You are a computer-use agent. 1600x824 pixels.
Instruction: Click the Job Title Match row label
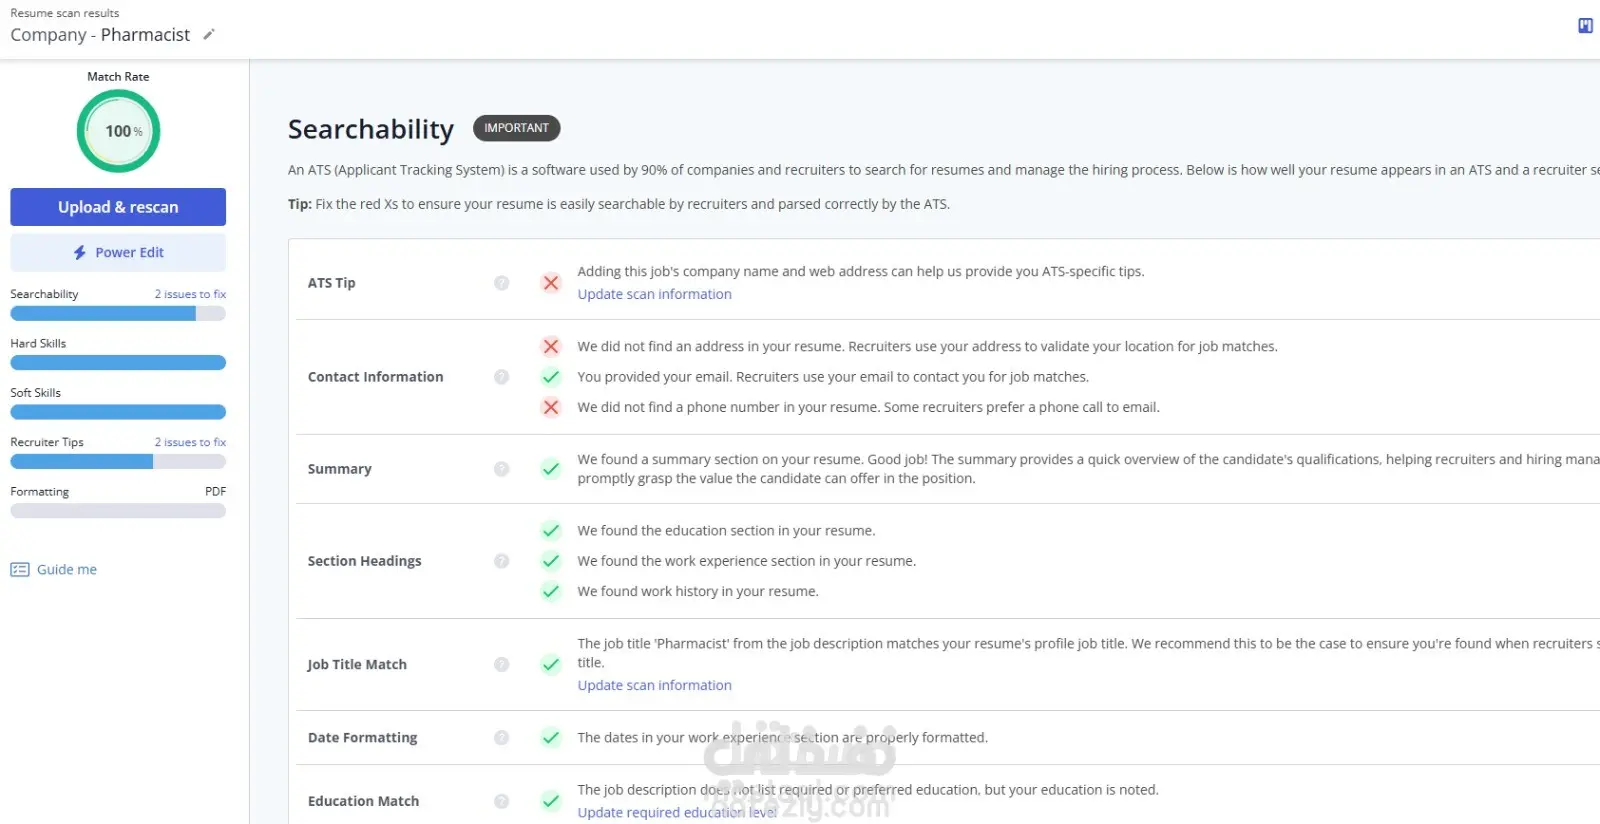[357, 664]
